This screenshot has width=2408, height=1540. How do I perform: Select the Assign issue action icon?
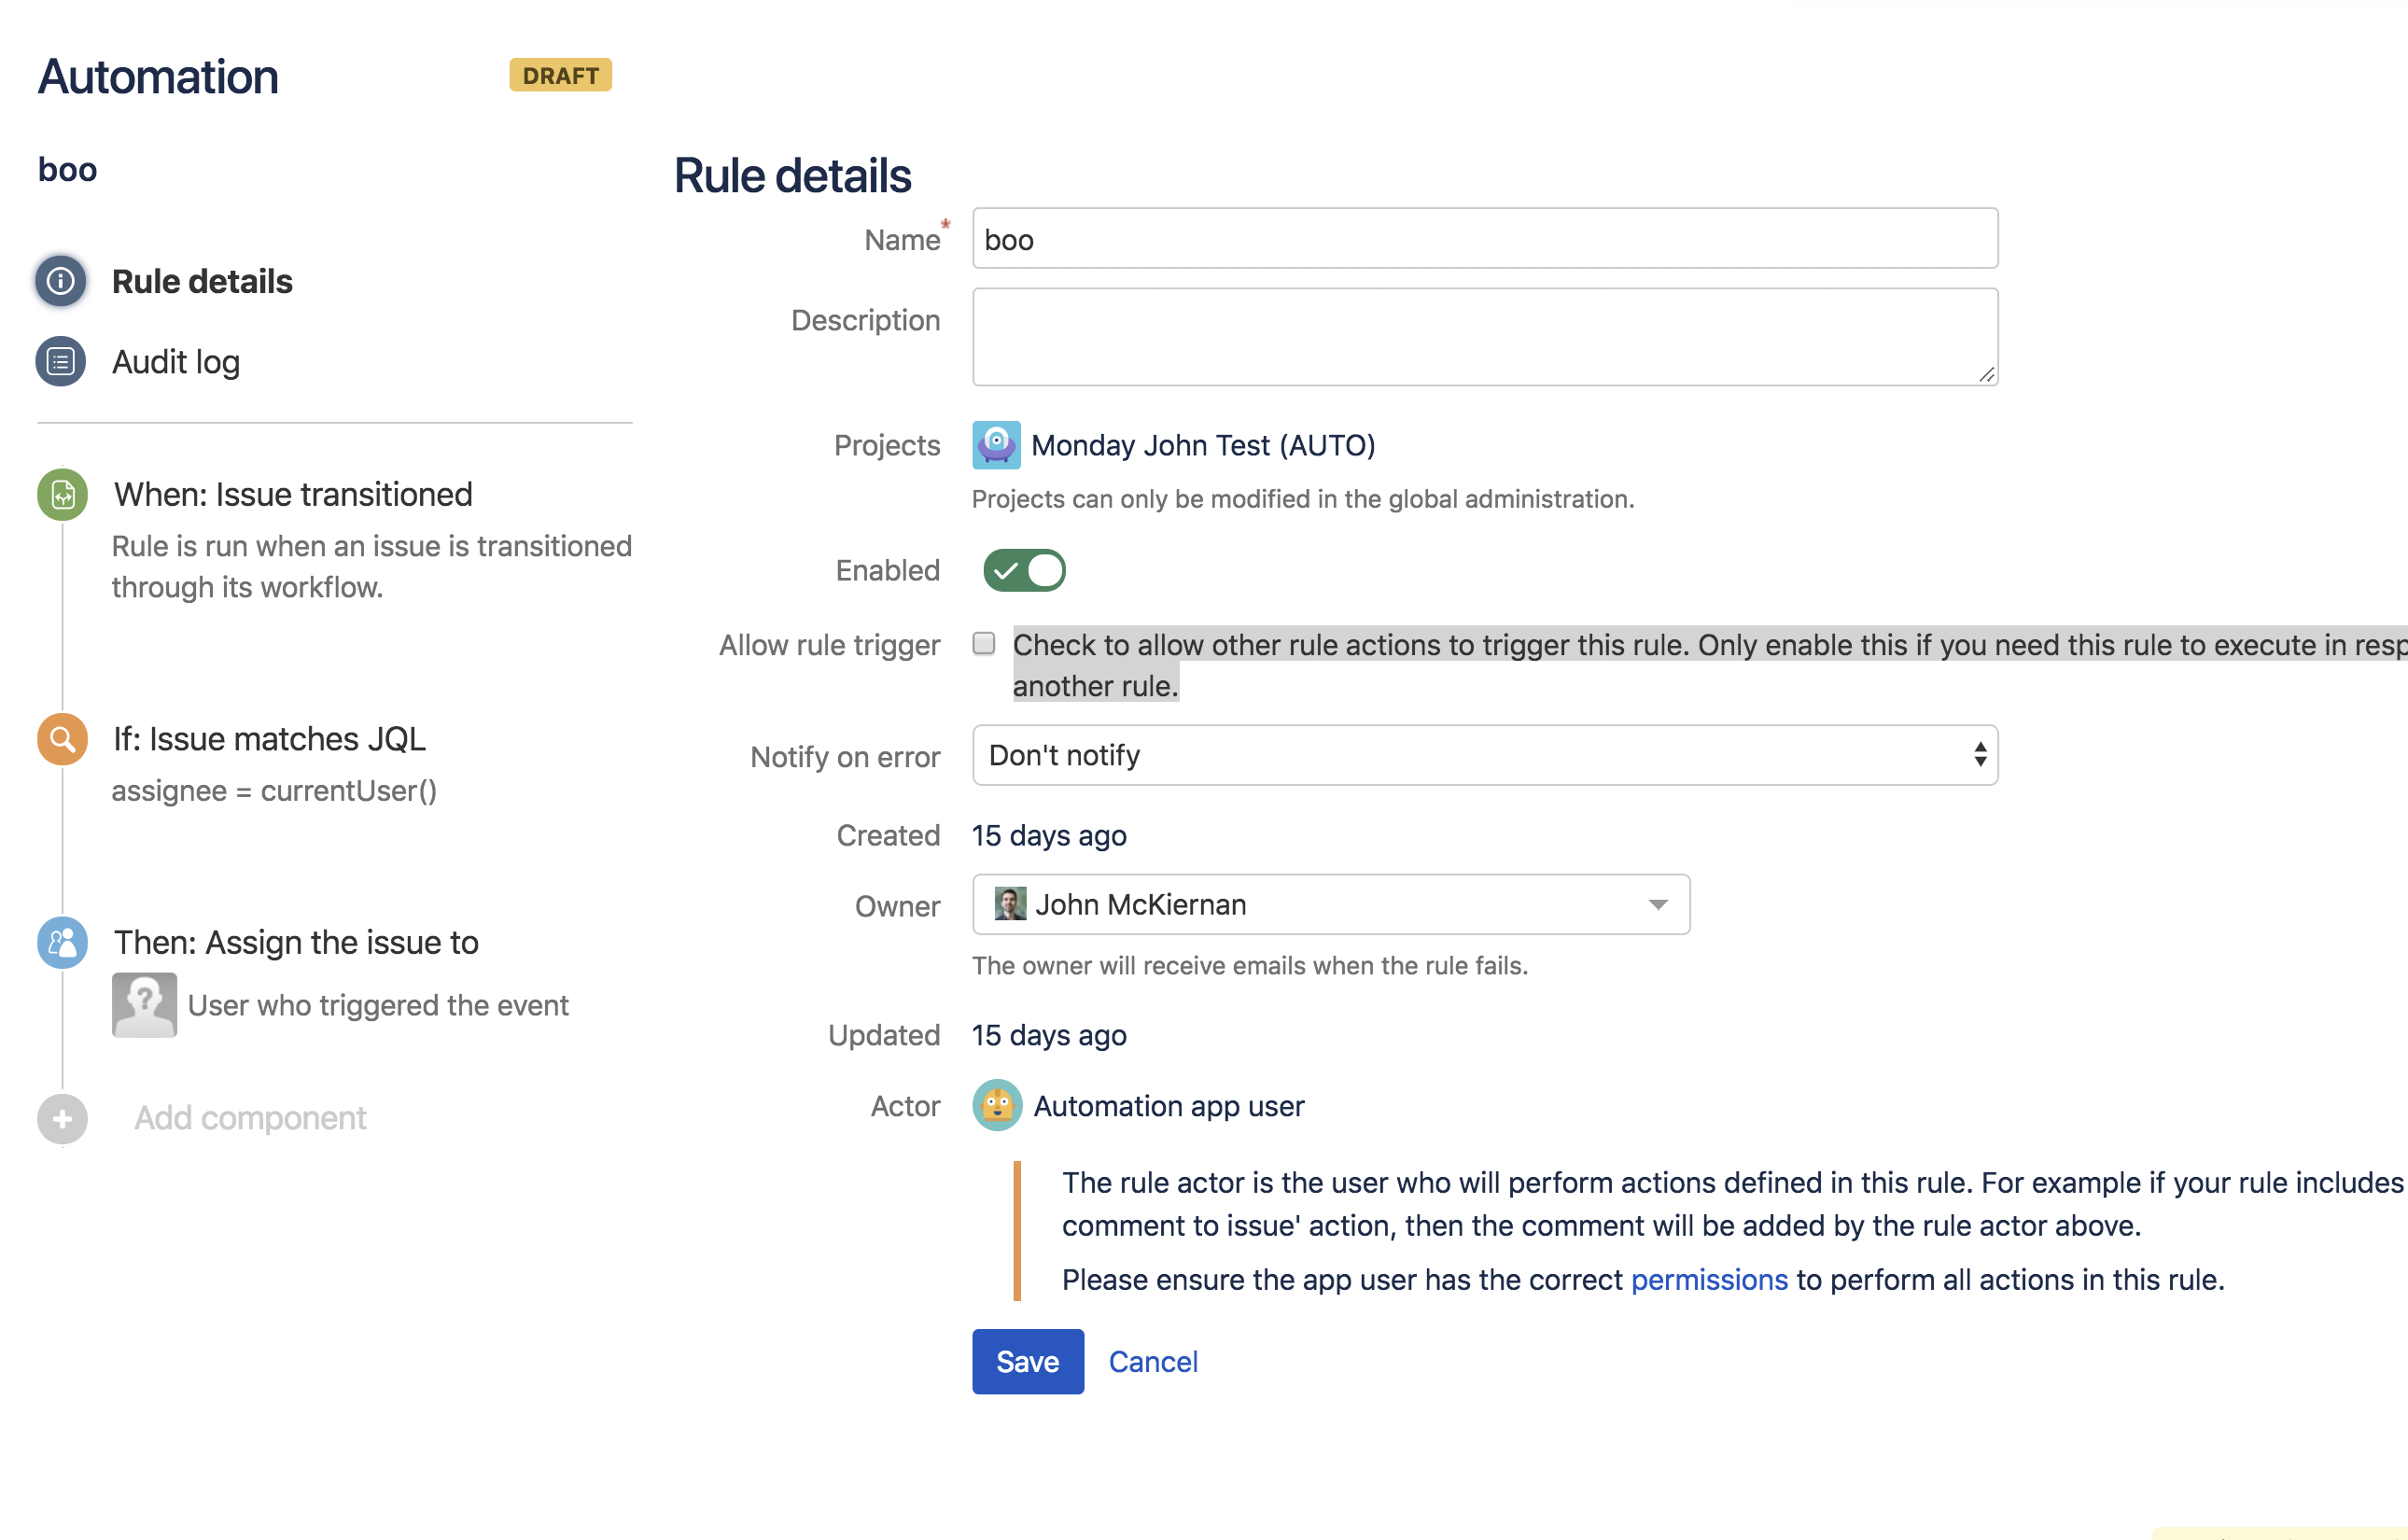tap(62, 943)
